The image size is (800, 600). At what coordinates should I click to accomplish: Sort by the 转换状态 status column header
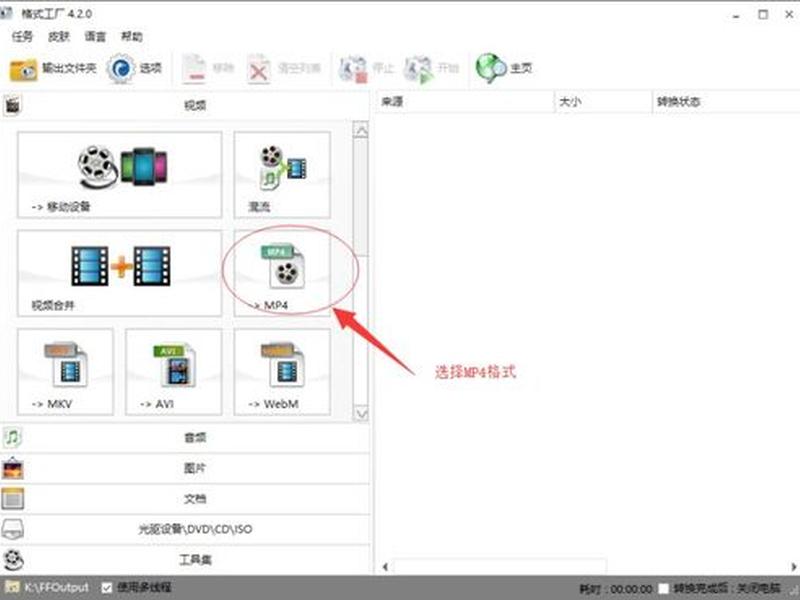pyautogui.click(x=726, y=102)
